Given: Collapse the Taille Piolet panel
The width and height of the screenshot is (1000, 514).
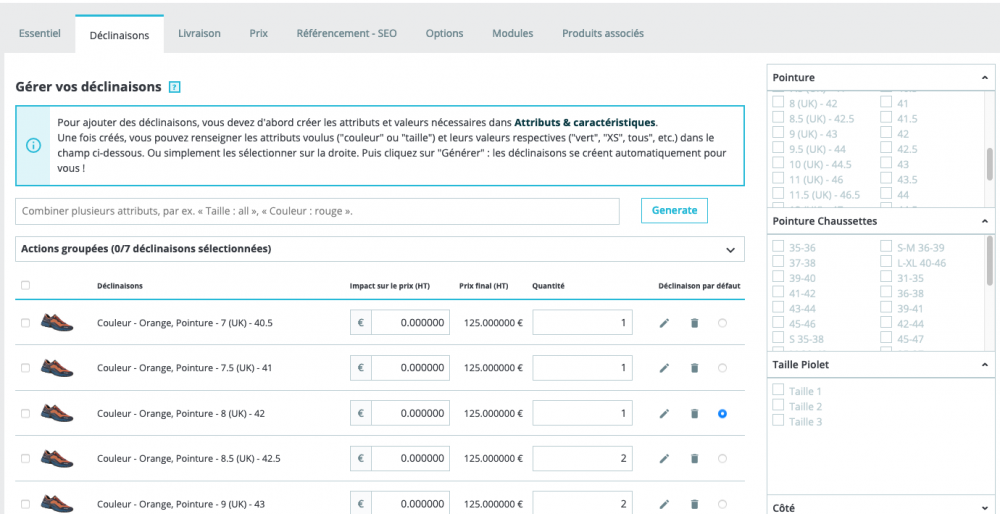Looking at the screenshot, I should coord(985,365).
